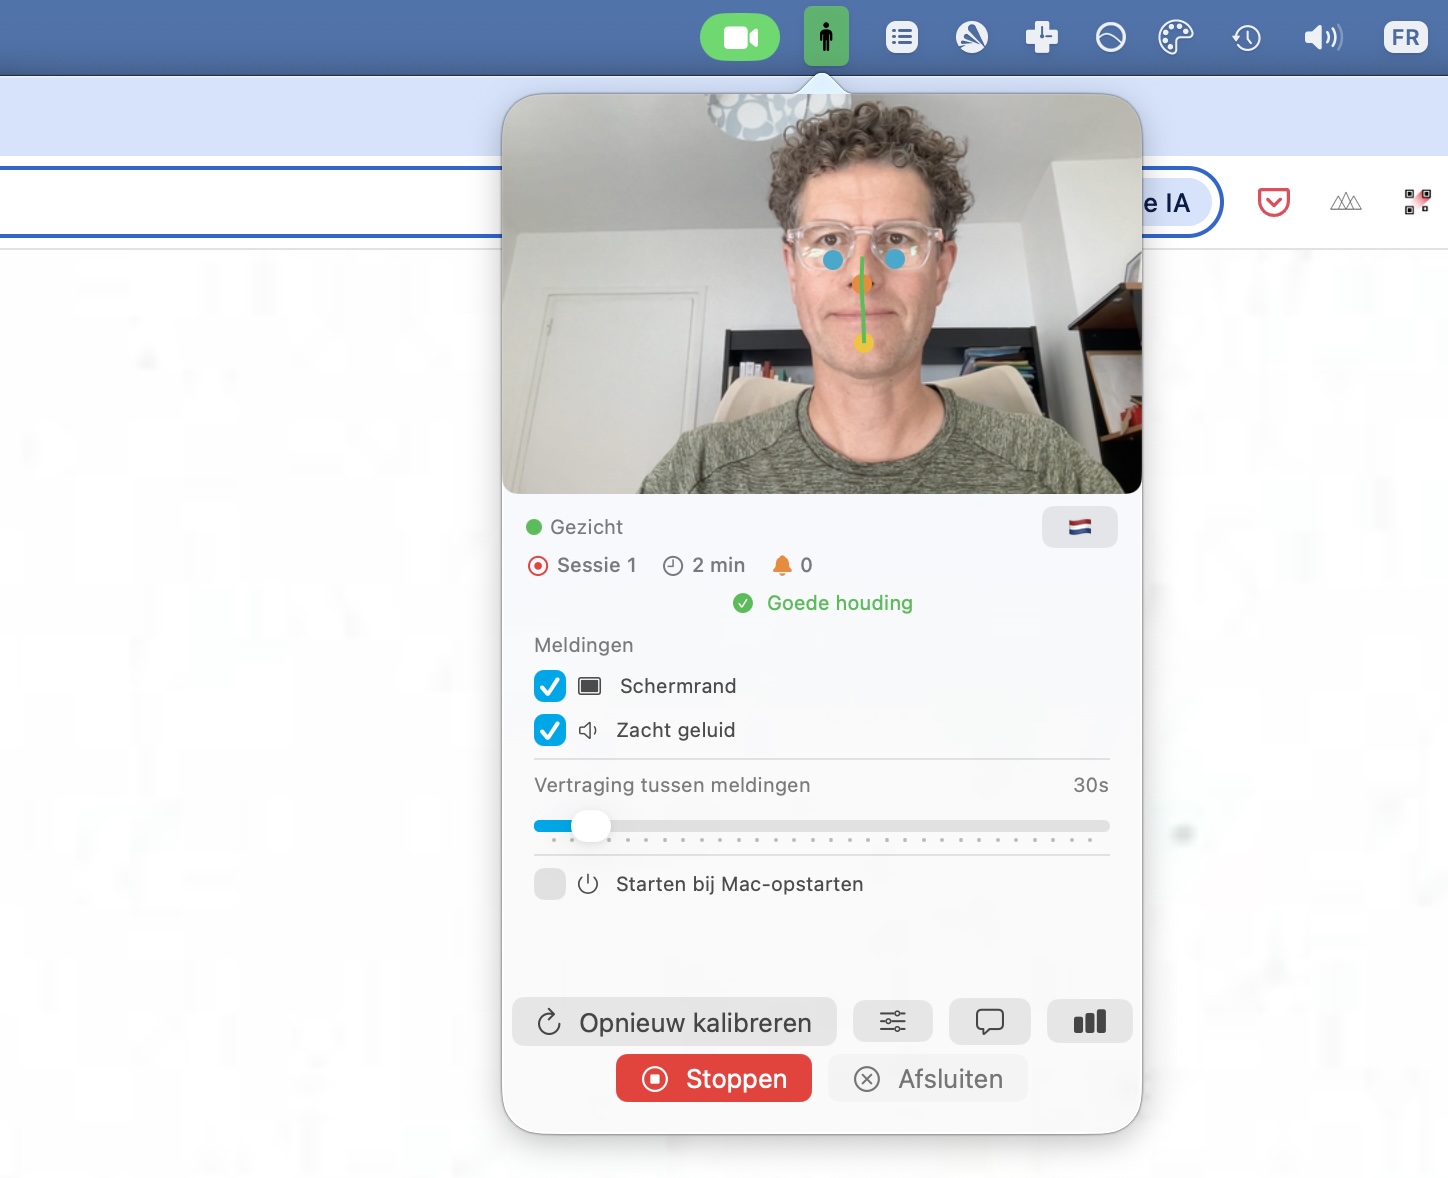Click the green camera icon in menu bar
The width and height of the screenshot is (1448, 1178).
point(740,37)
